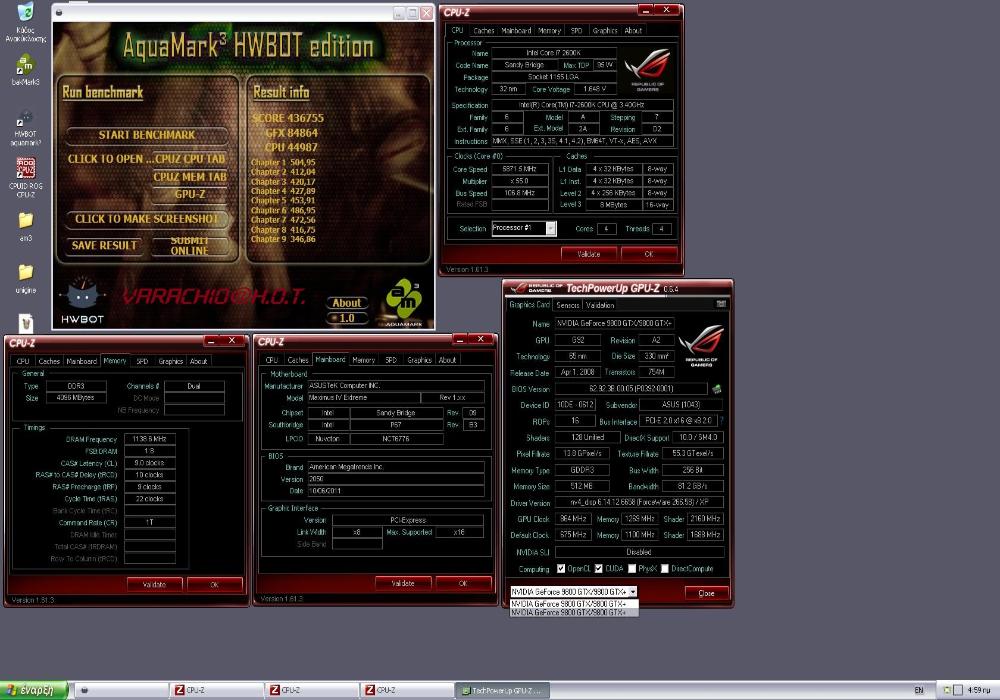Select the HWBOT aquamark3 desktop shortcut
Viewport: 1000px width, 700px height.
(x=26, y=119)
